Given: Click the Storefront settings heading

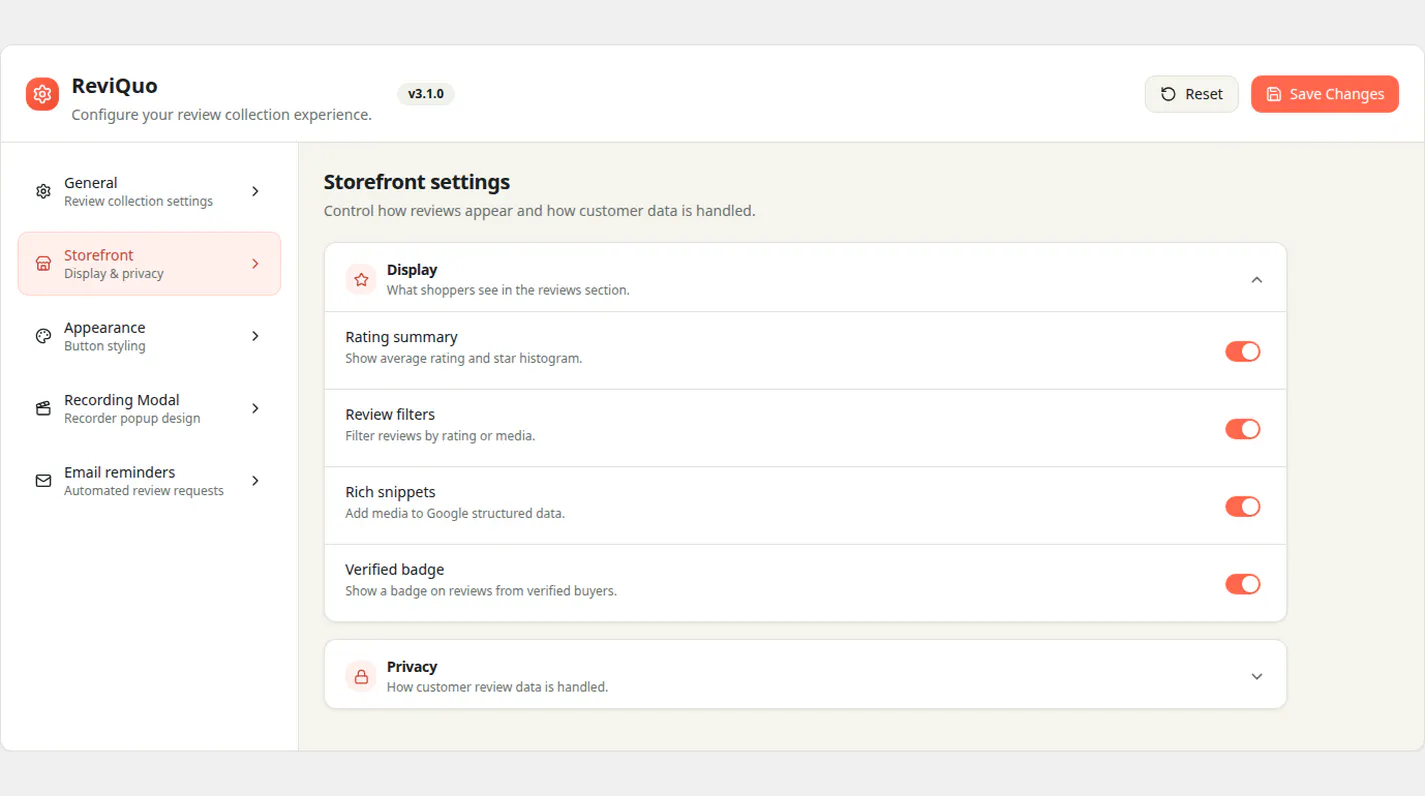Looking at the screenshot, I should 417,182.
